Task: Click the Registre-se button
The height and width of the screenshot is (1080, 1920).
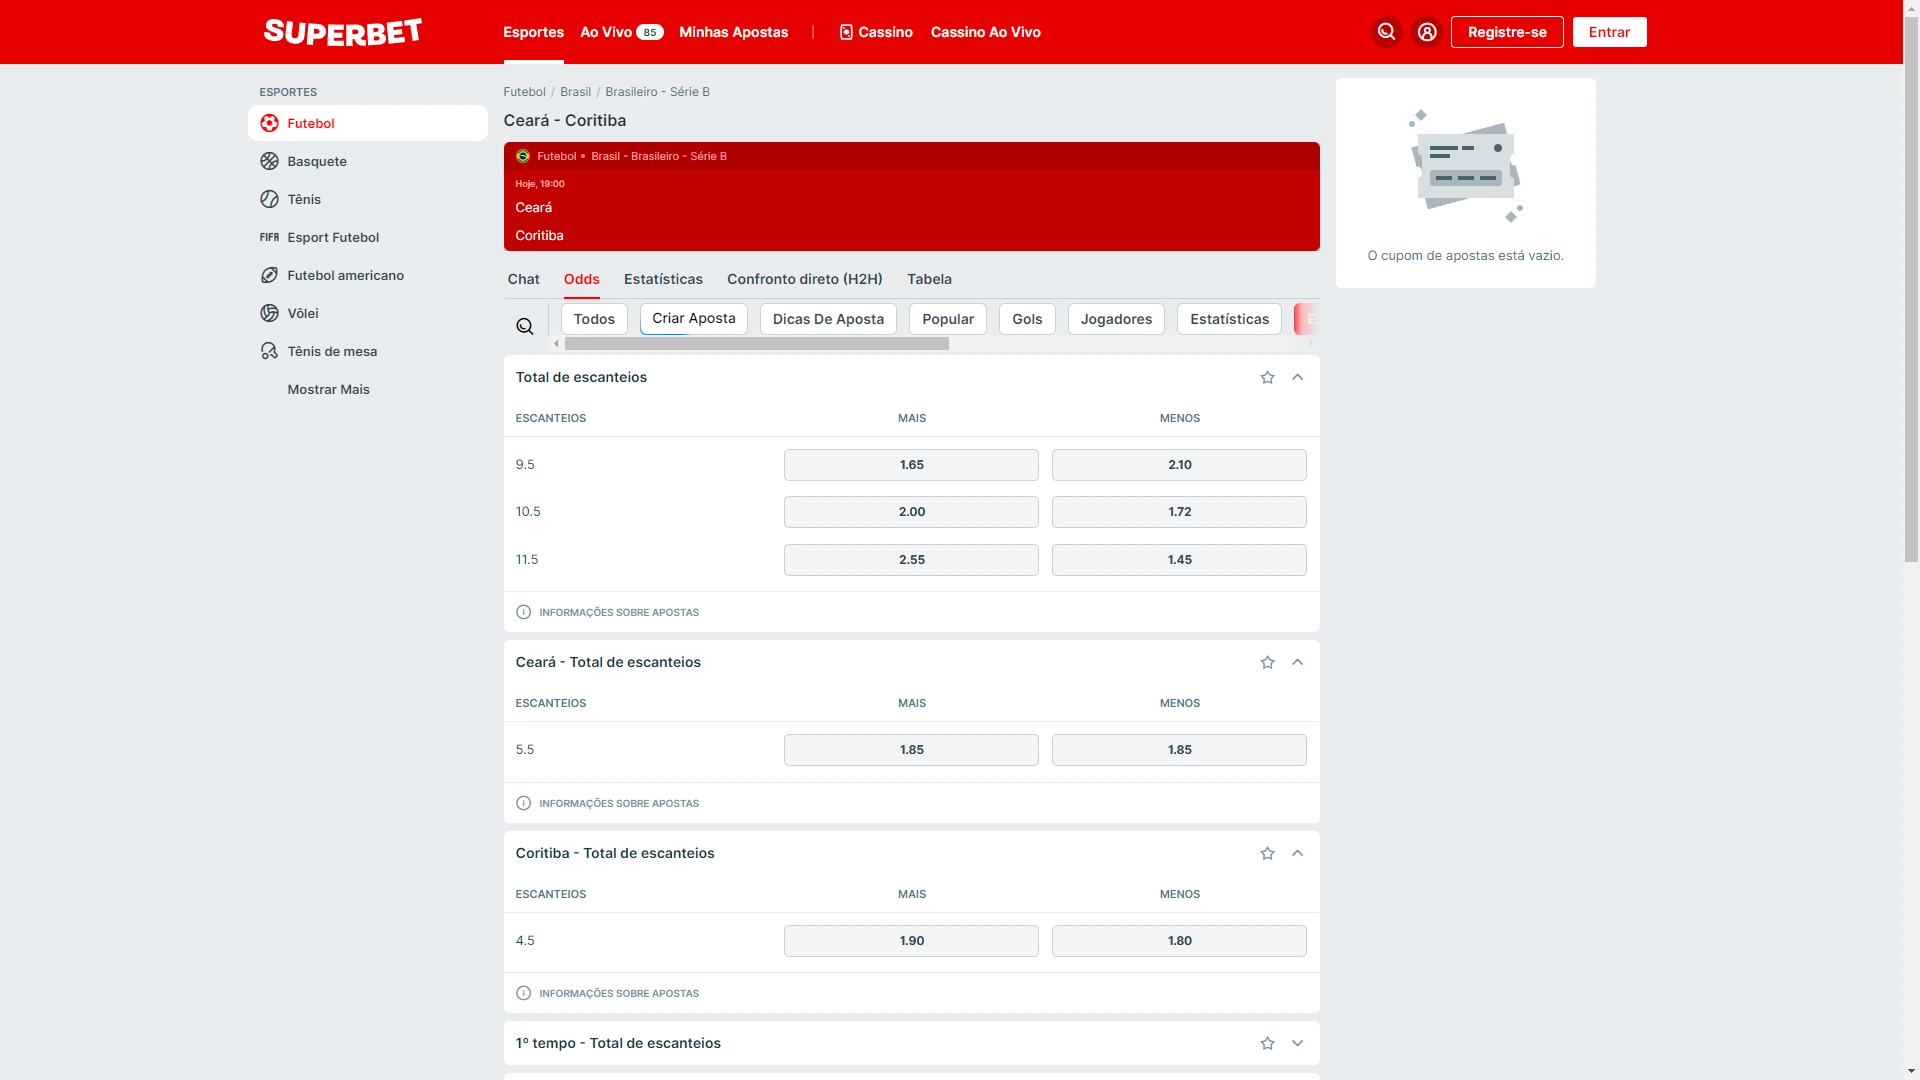Action: click(1507, 32)
